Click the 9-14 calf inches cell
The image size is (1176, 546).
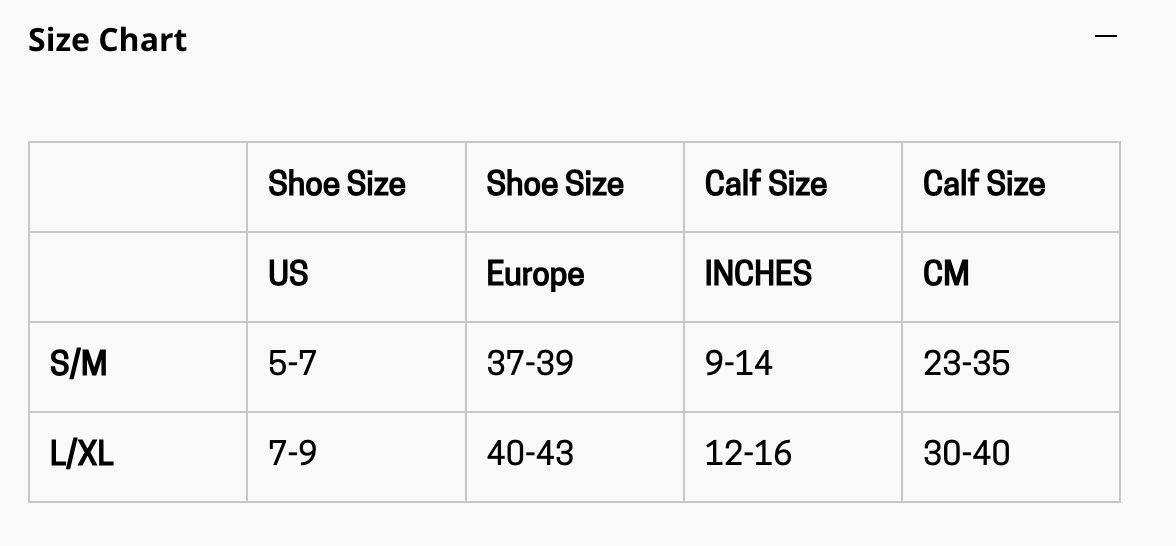pos(793,367)
